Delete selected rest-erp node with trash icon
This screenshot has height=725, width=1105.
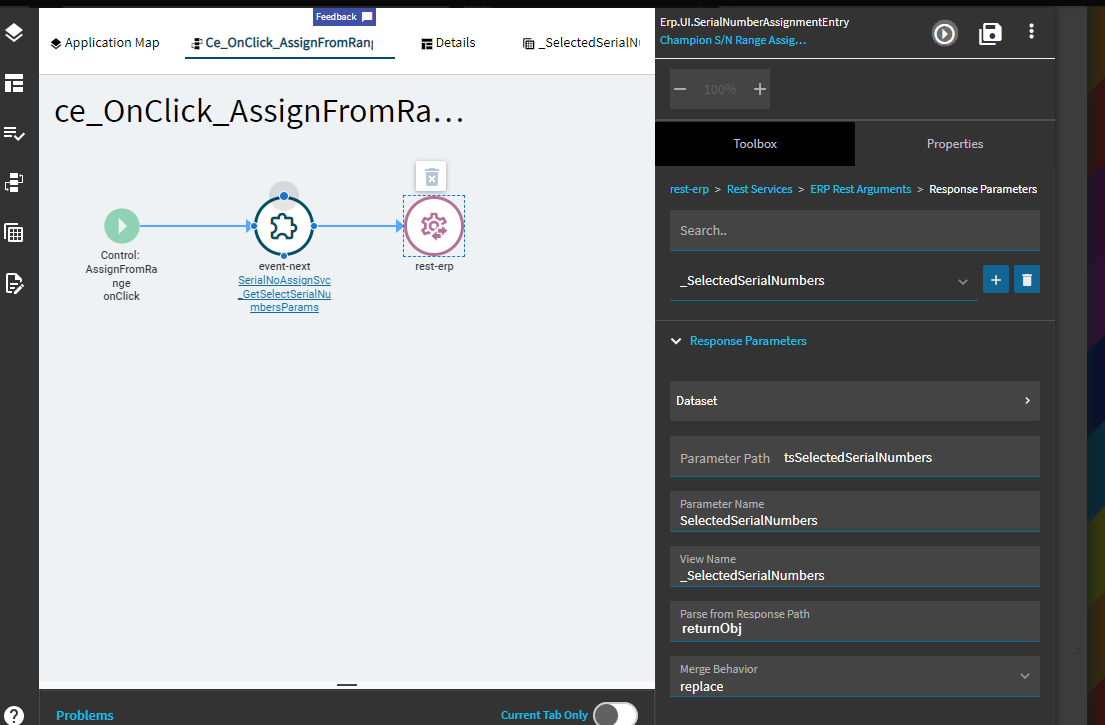coord(431,177)
